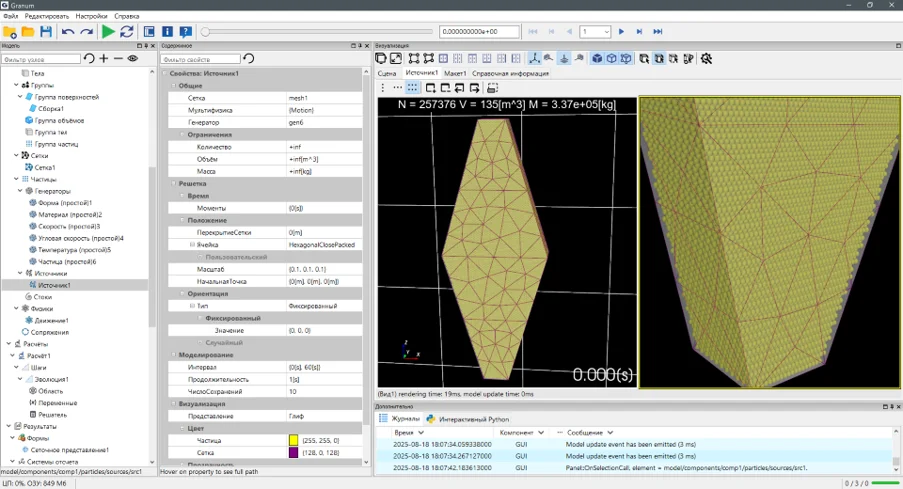Toggle the coordinate axes display icon
Screen dimensions: 903x489
coord(534,58)
